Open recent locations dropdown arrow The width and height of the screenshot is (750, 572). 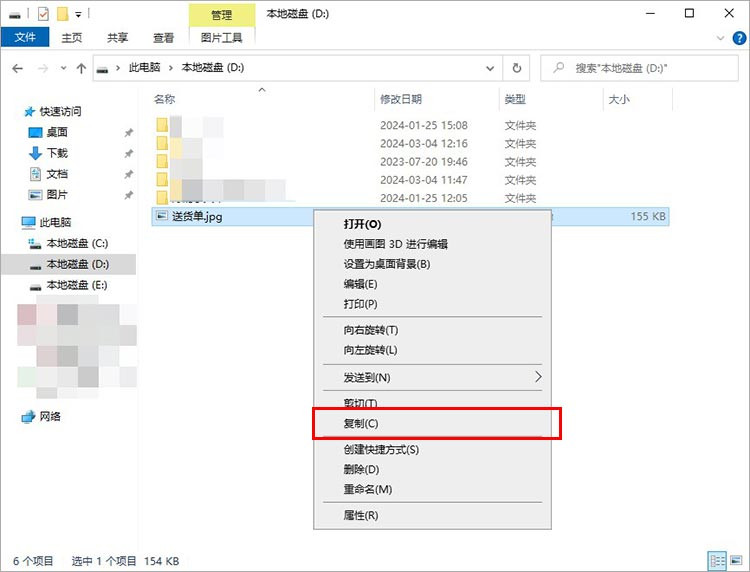pyautogui.click(x=64, y=68)
